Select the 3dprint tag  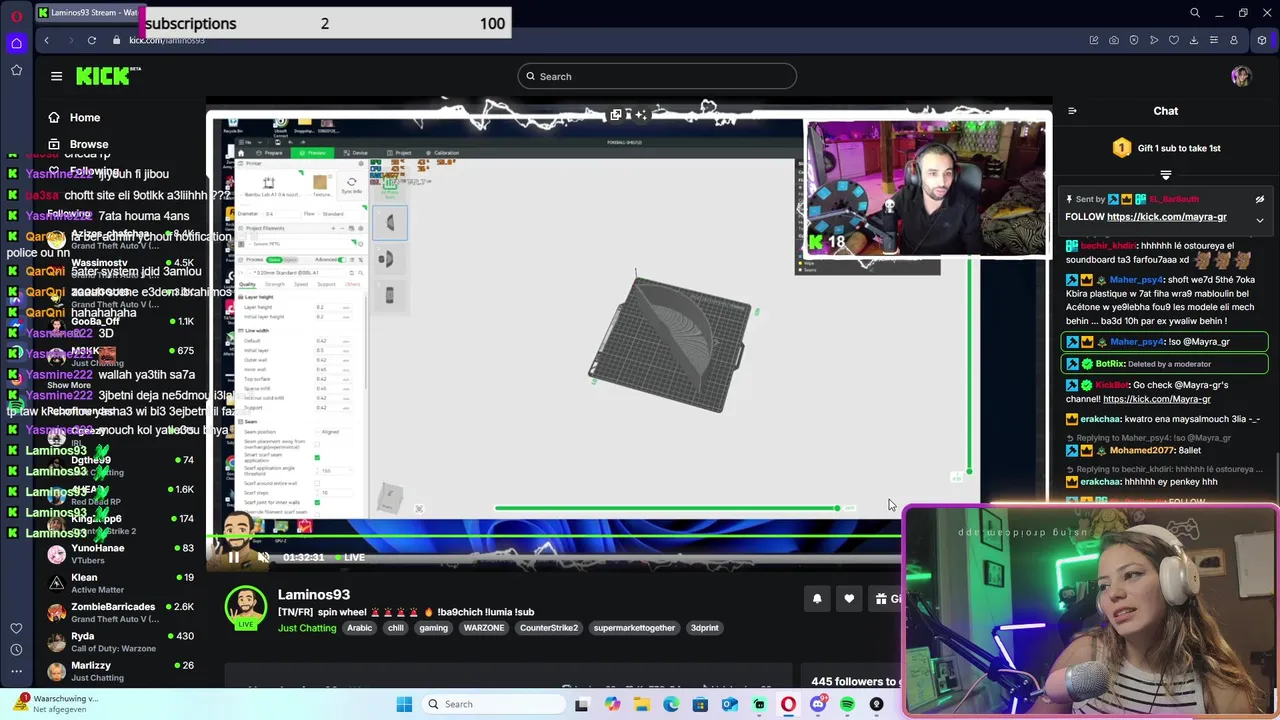point(705,628)
